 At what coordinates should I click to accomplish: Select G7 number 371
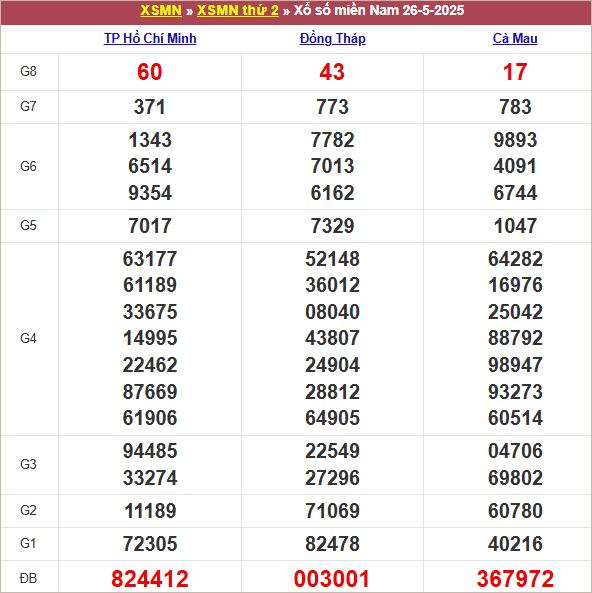(x=150, y=107)
